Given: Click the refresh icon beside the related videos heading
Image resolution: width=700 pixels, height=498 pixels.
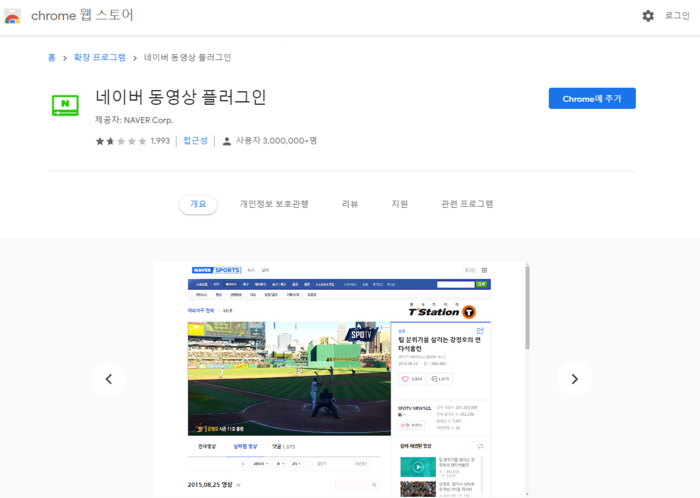Looking at the screenshot, I should pos(480,446).
